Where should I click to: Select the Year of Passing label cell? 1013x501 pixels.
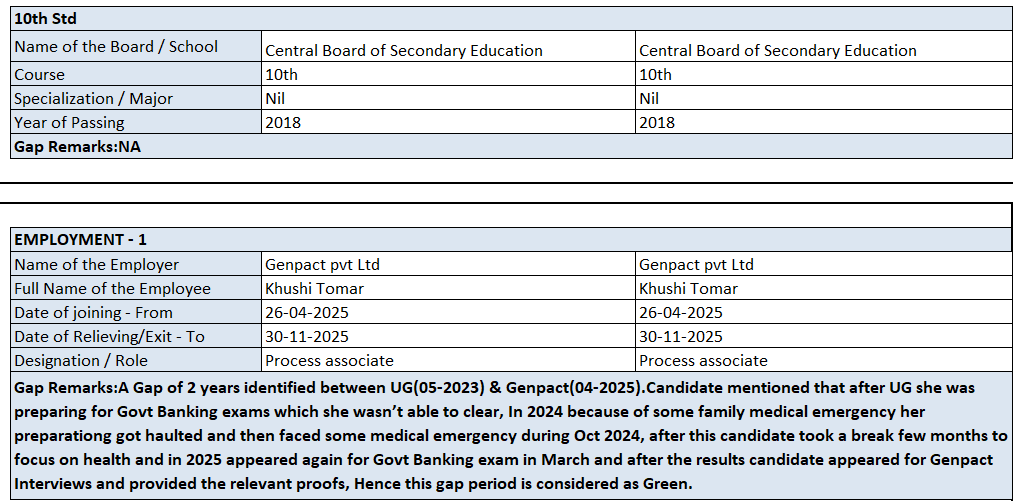click(69, 122)
